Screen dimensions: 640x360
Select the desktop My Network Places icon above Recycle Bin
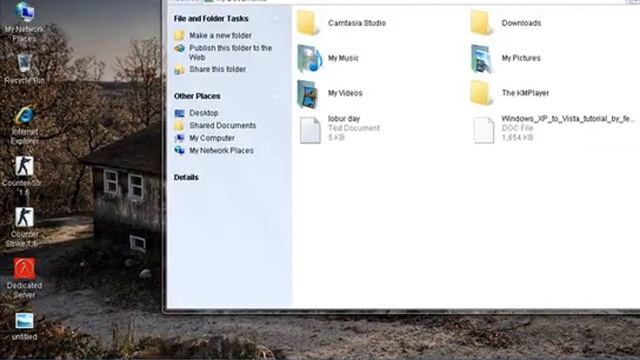click(x=24, y=22)
